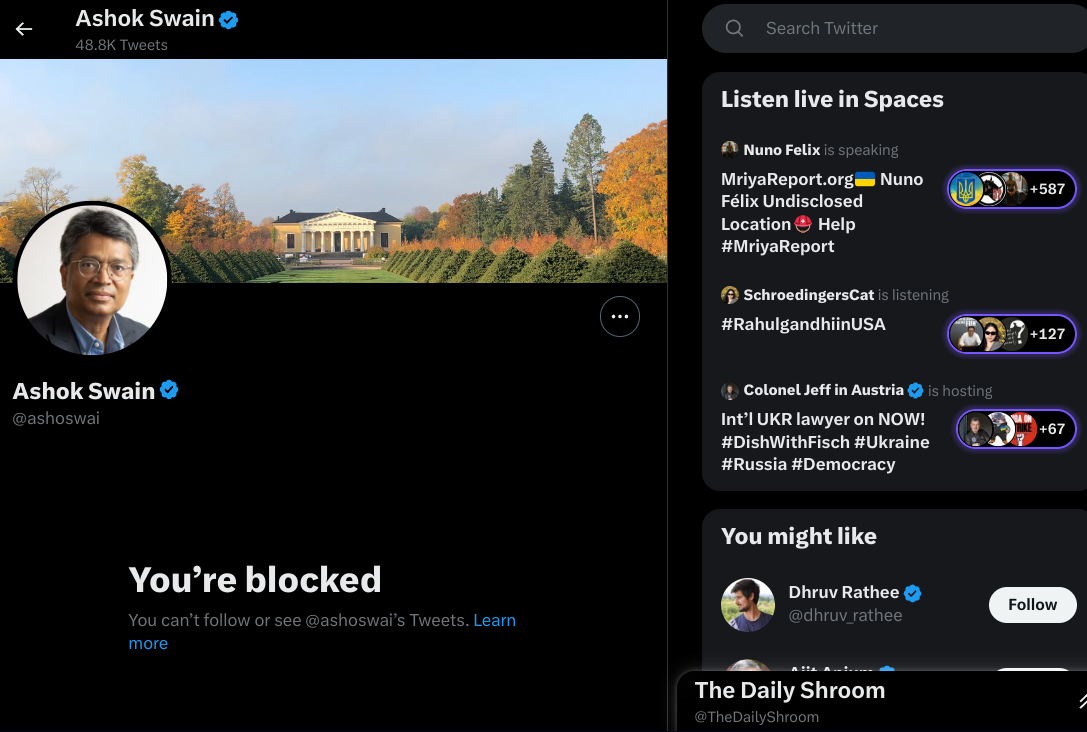The height and width of the screenshot is (732, 1087).
Task: Click verified badge beside Ashok Swain profile name
Action: tap(170, 390)
